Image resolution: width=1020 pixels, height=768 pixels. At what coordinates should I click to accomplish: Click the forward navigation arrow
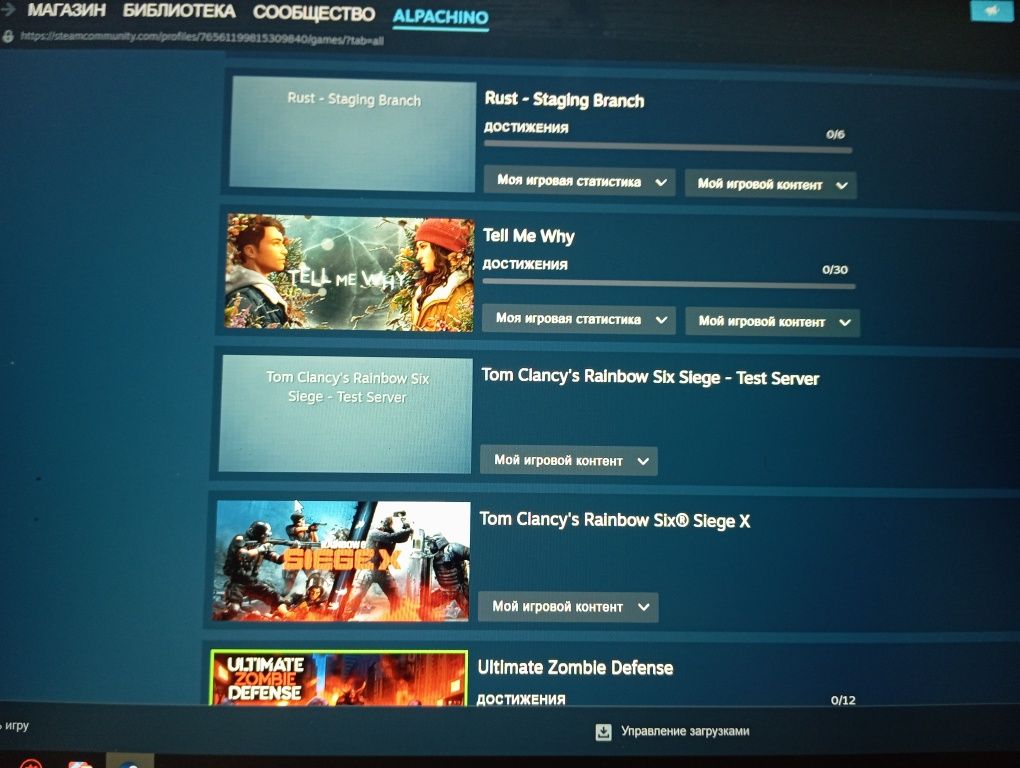coord(8,8)
